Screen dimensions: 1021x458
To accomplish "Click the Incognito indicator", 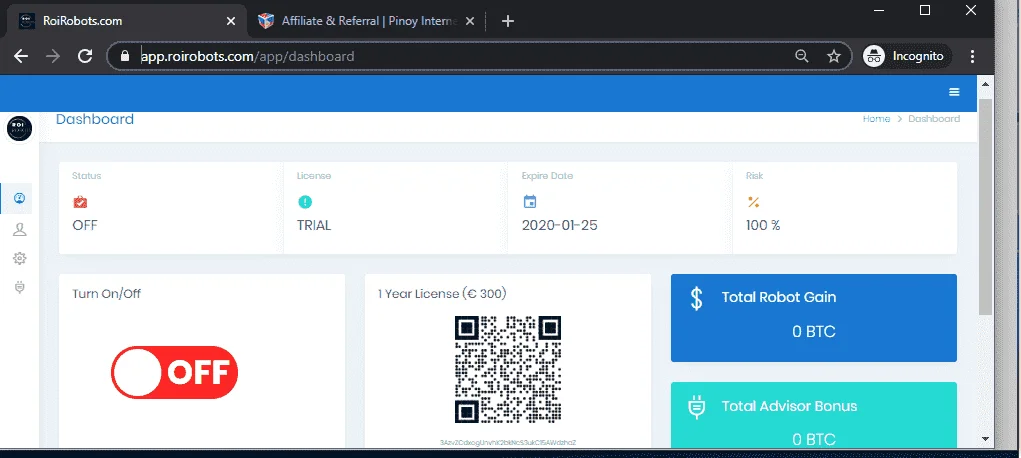I will (x=905, y=56).
